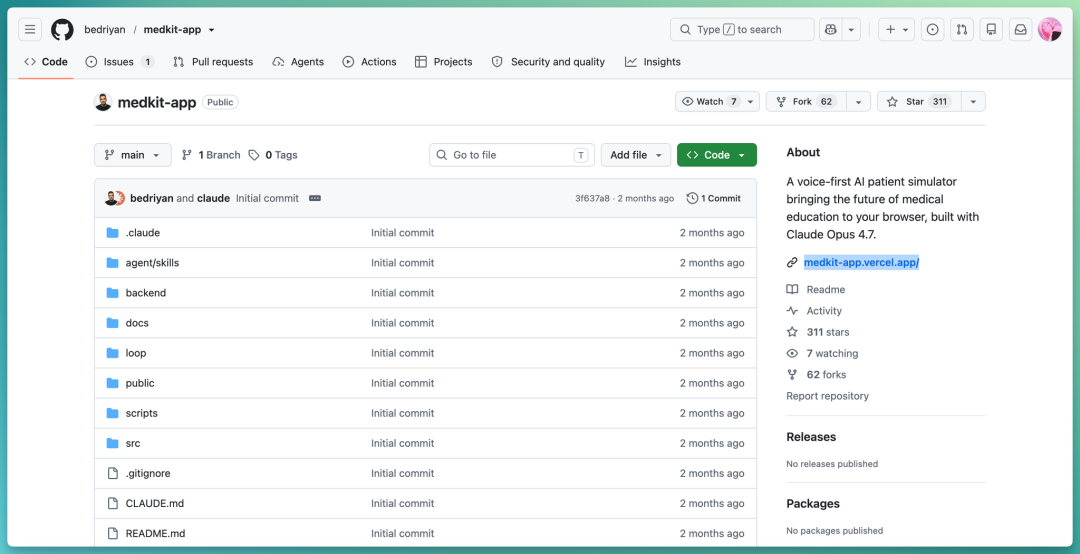Open the hamburger navigation menu
Viewport: 1080px width, 554px height.
pyautogui.click(x=30, y=30)
